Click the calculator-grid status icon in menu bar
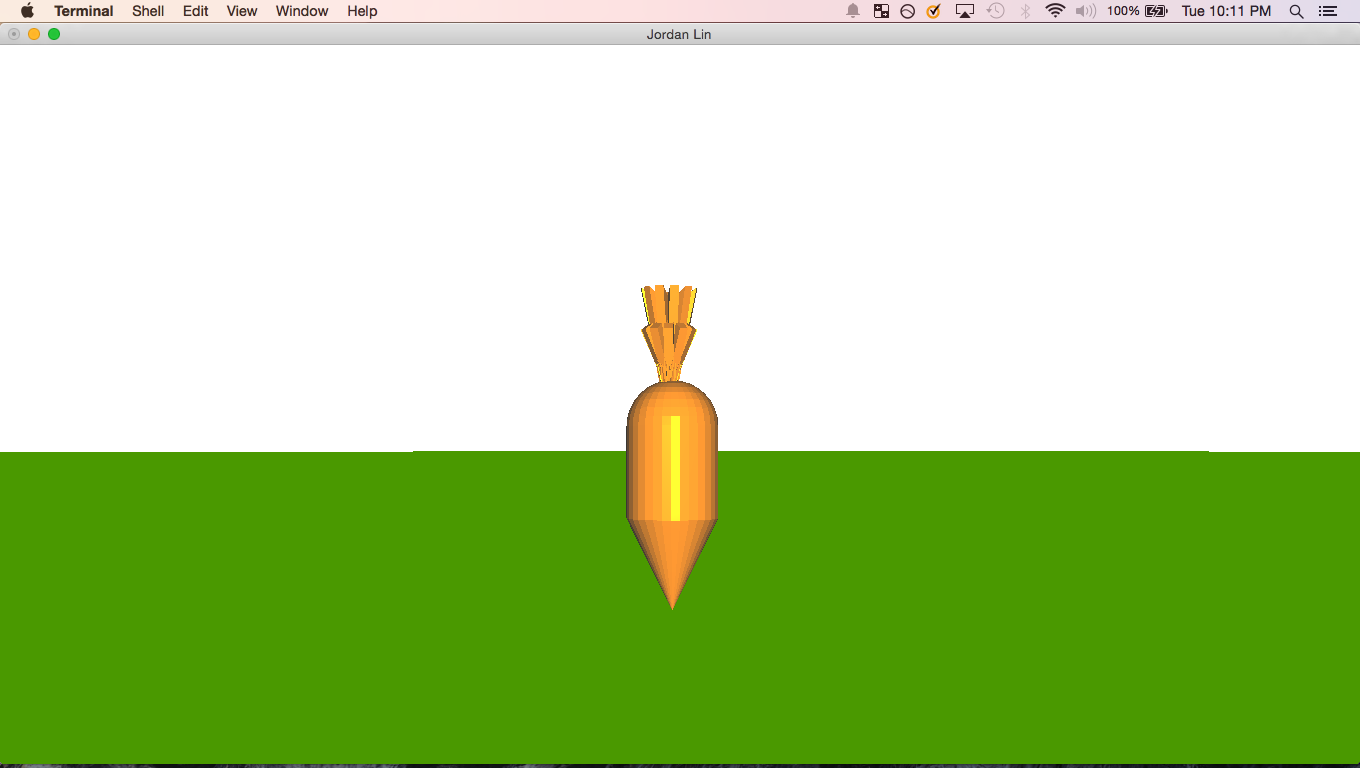Screen dimensions: 1360x768 pos(881,11)
